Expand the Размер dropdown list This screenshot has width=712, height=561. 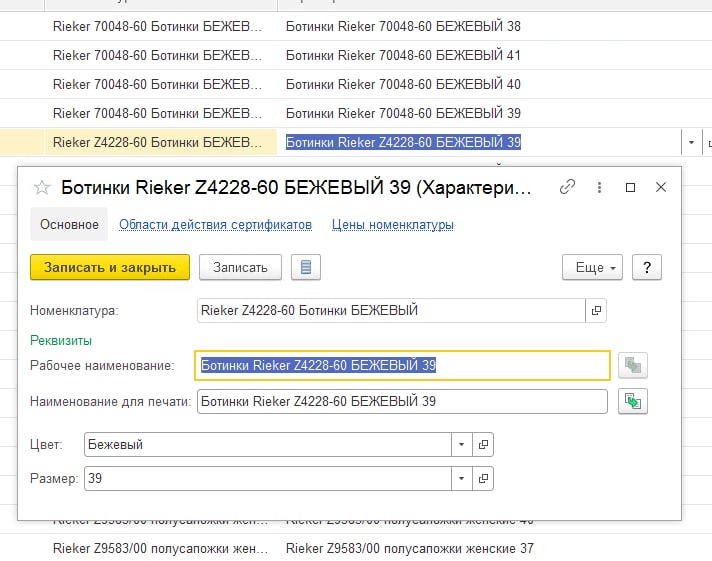pyautogui.click(x=462, y=478)
